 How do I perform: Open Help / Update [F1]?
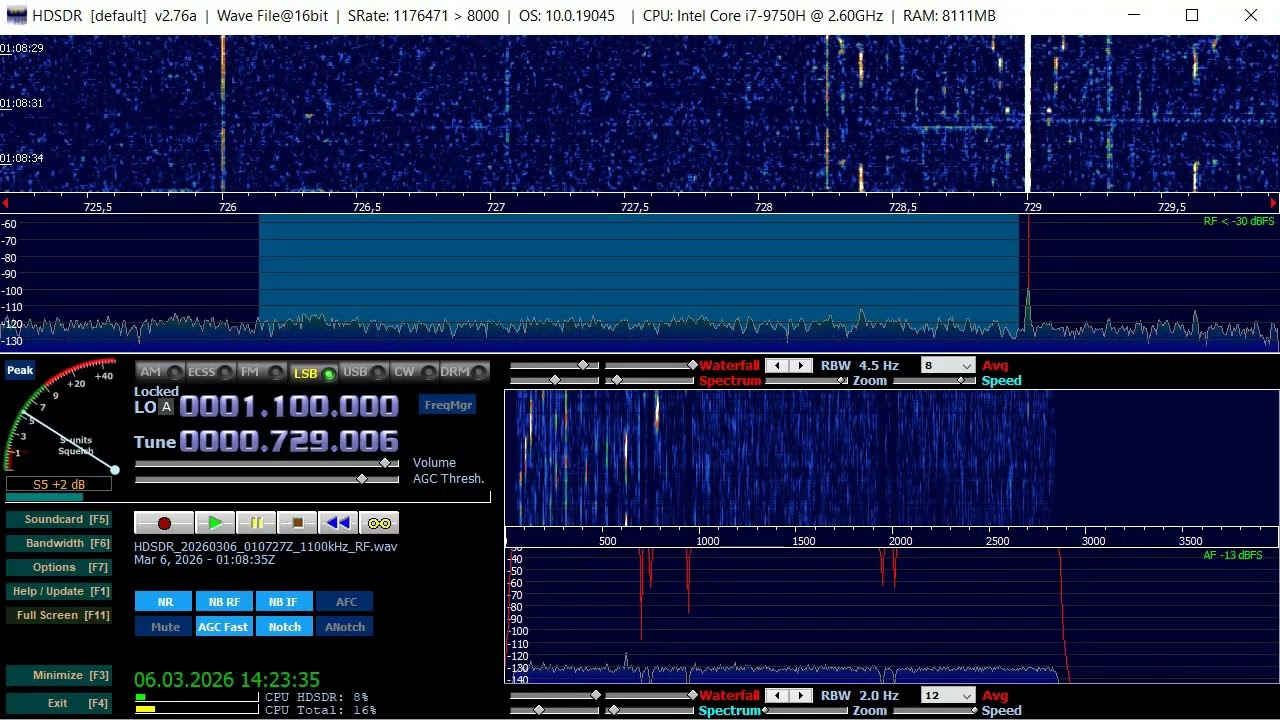[58, 591]
